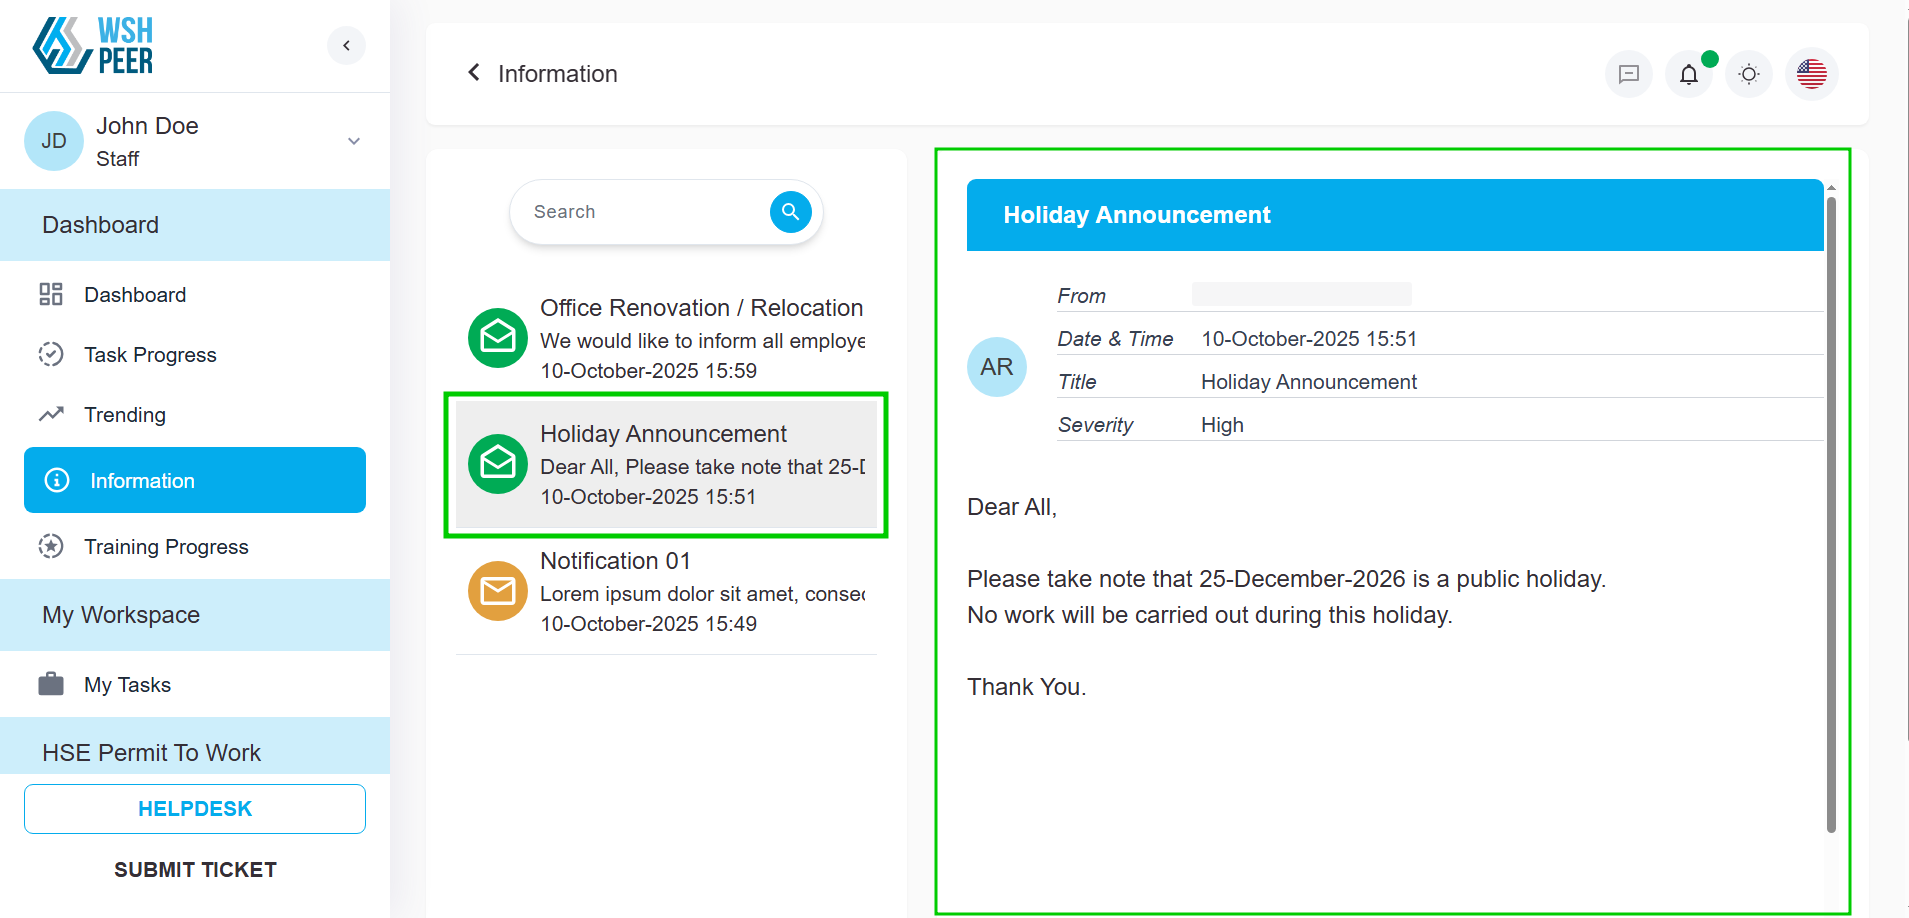Open the notifications bell
Viewport: 1909px width, 918px height.
coord(1688,74)
